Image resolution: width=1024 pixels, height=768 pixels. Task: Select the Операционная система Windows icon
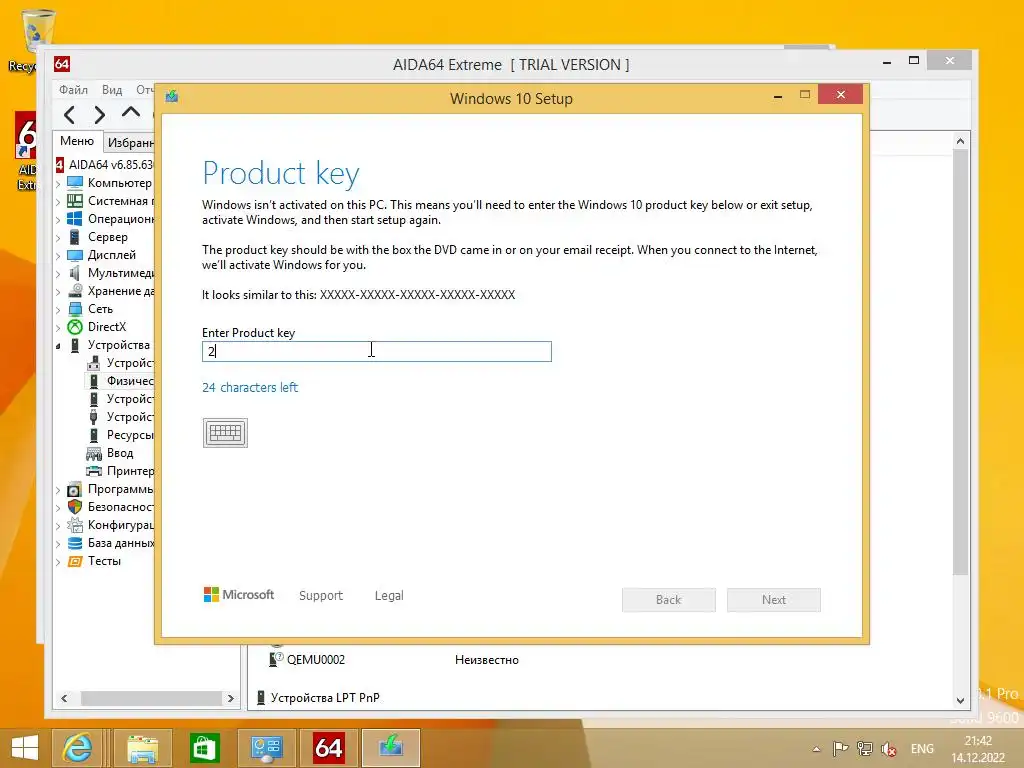(x=75, y=219)
